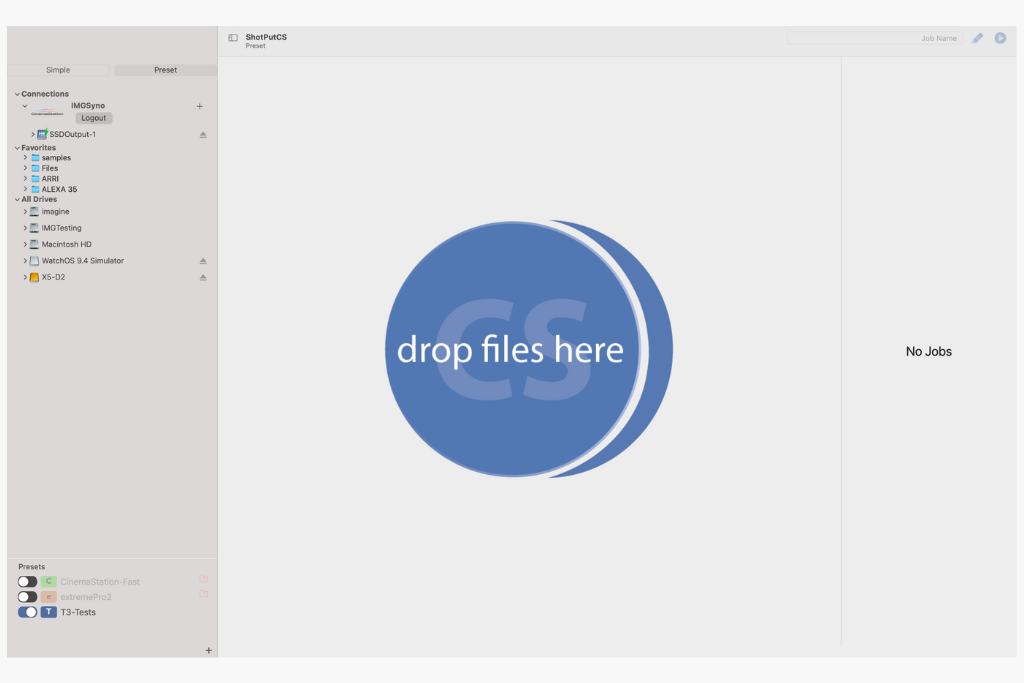
Task: Select the T3-Tests preset name
Action: (78, 612)
